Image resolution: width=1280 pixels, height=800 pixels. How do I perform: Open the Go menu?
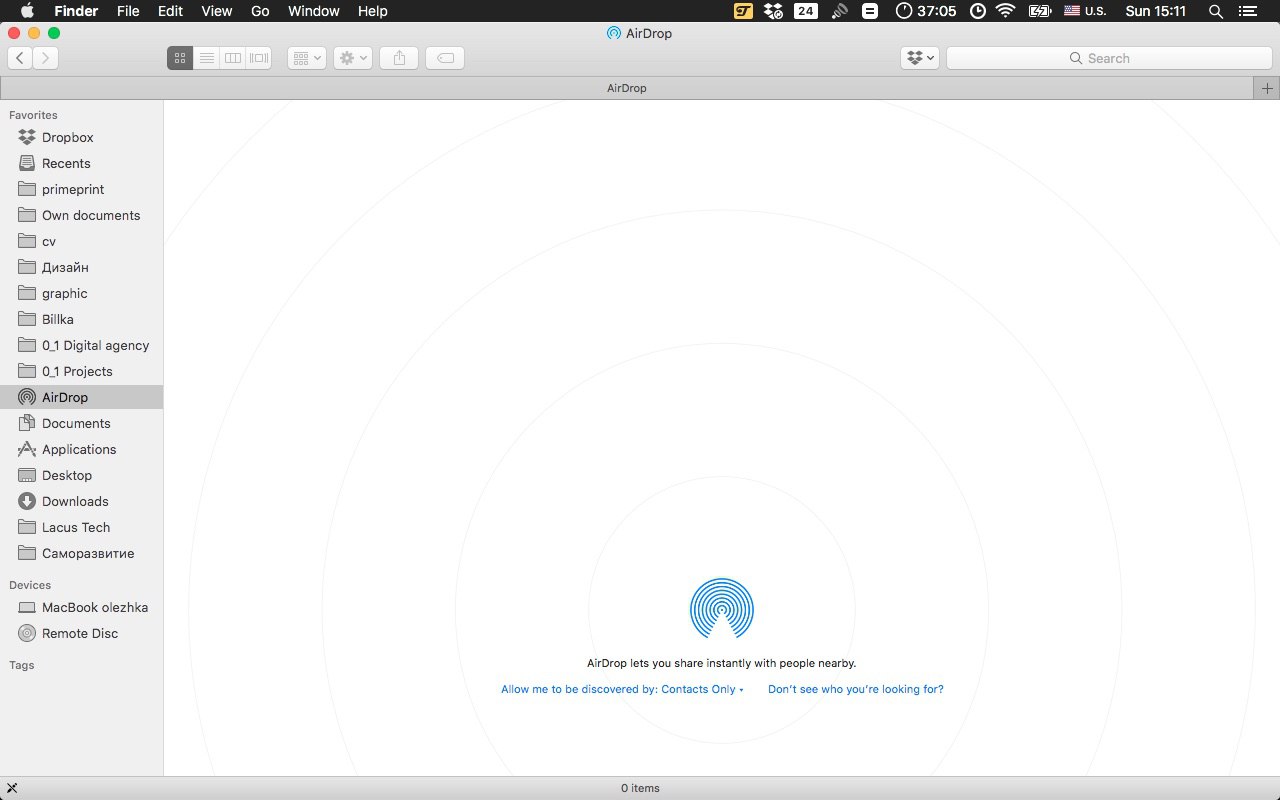tap(260, 11)
